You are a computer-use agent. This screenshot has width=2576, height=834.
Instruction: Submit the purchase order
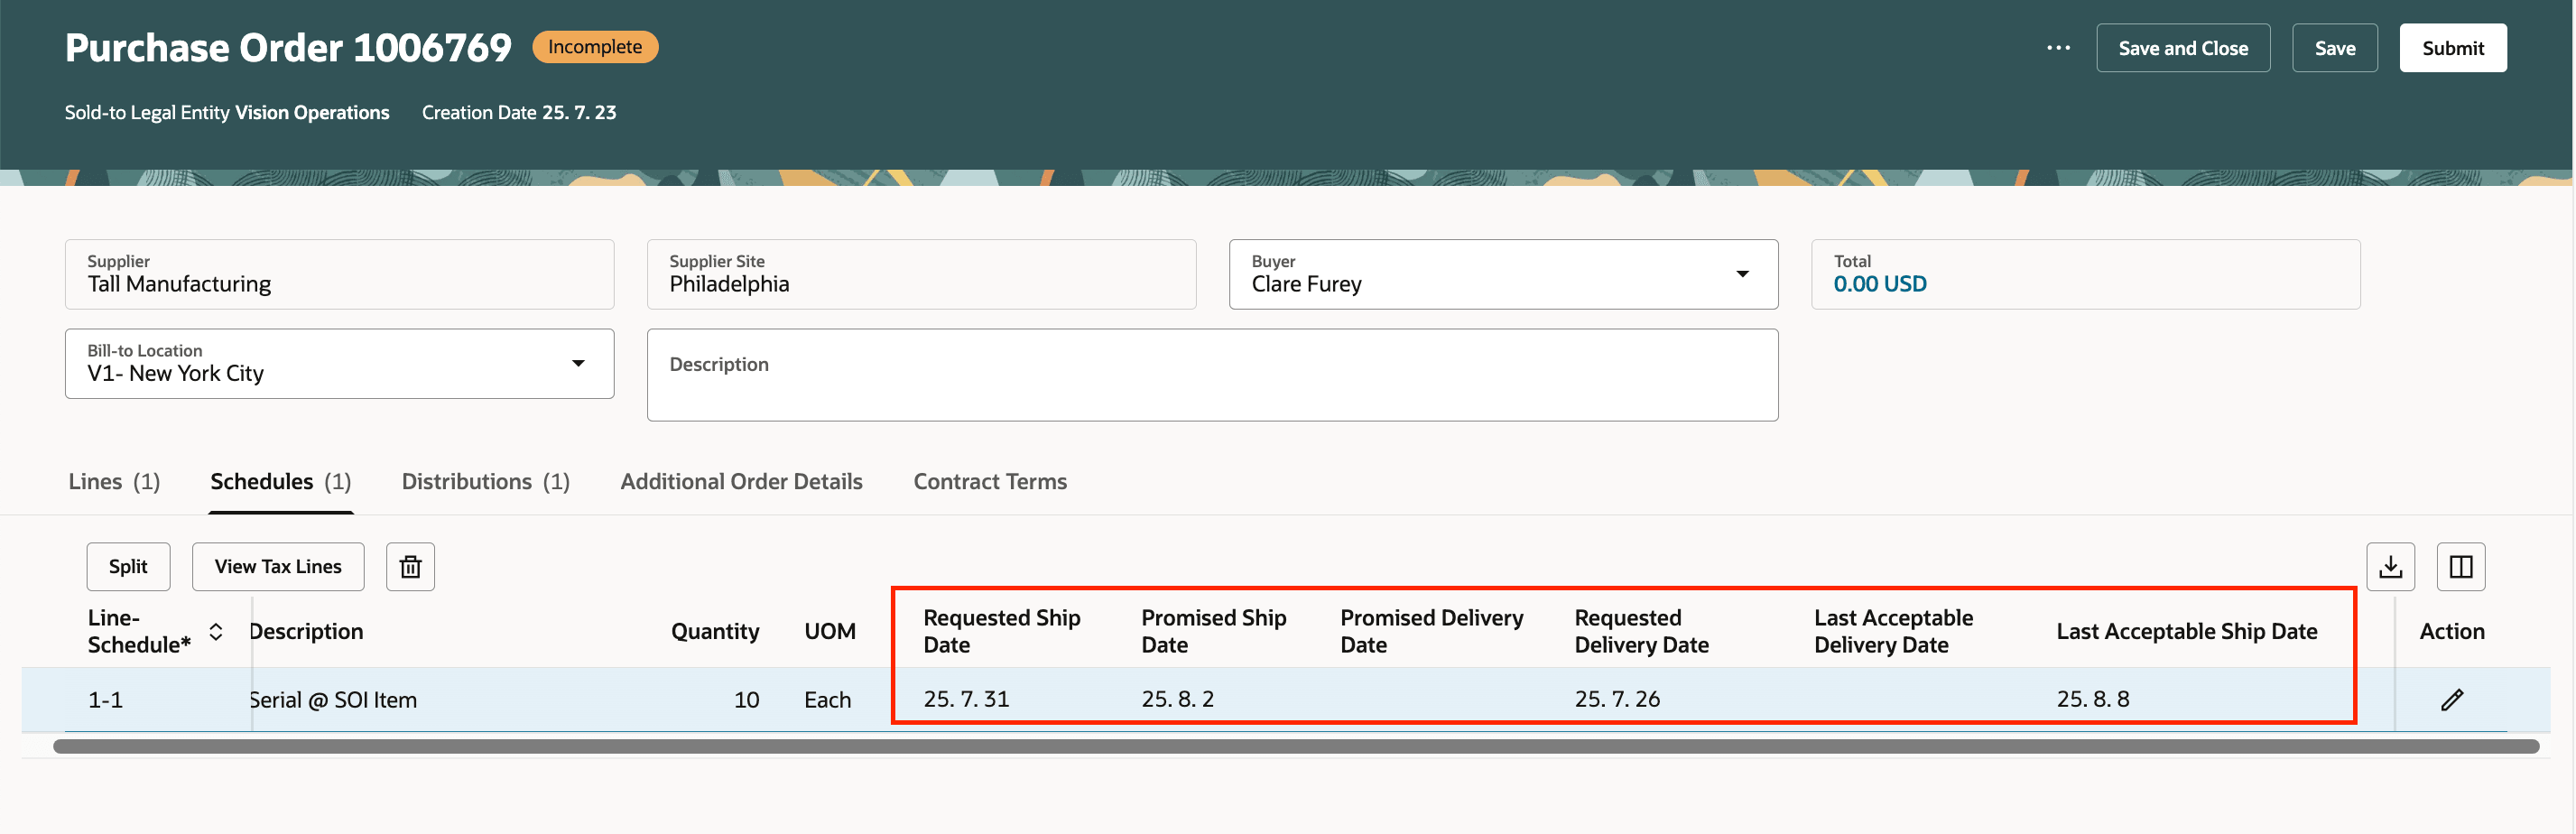pyautogui.click(x=2452, y=48)
